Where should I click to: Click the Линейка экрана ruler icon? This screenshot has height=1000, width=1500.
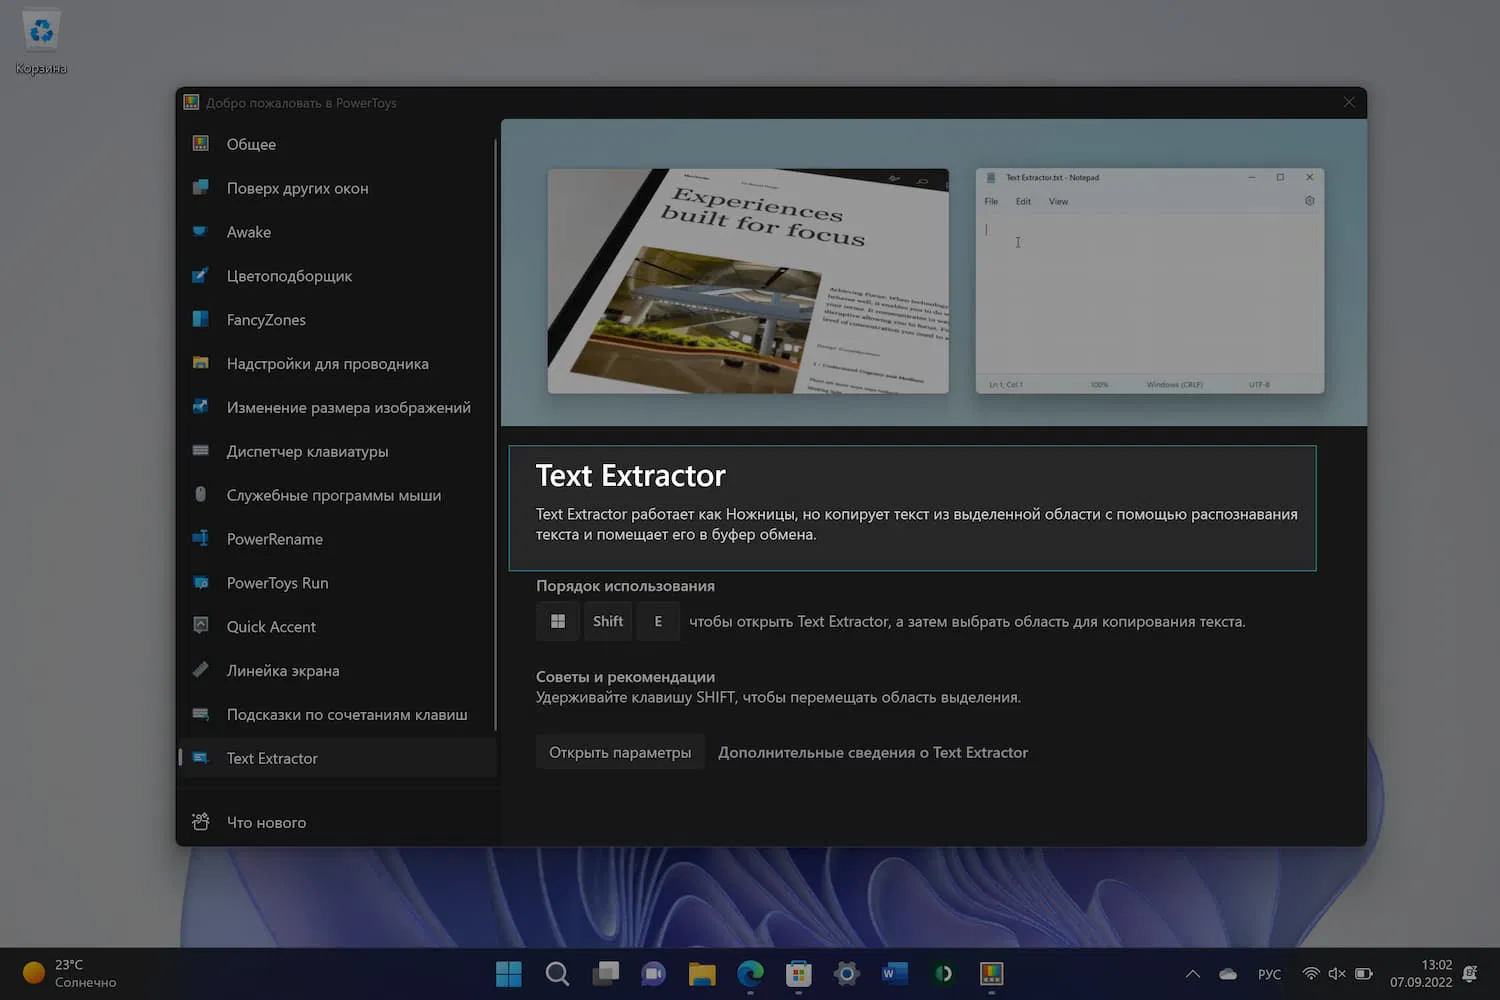tap(200, 670)
